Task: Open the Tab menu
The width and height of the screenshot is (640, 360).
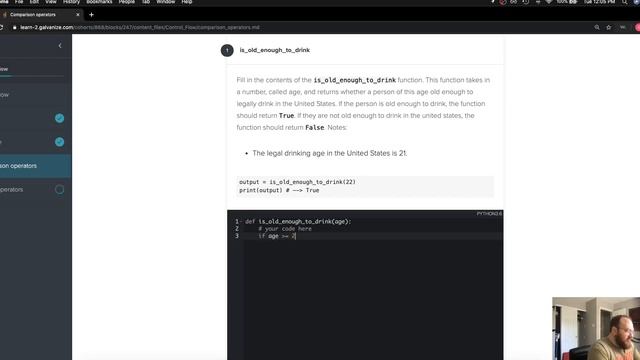Action: tap(146, 2)
